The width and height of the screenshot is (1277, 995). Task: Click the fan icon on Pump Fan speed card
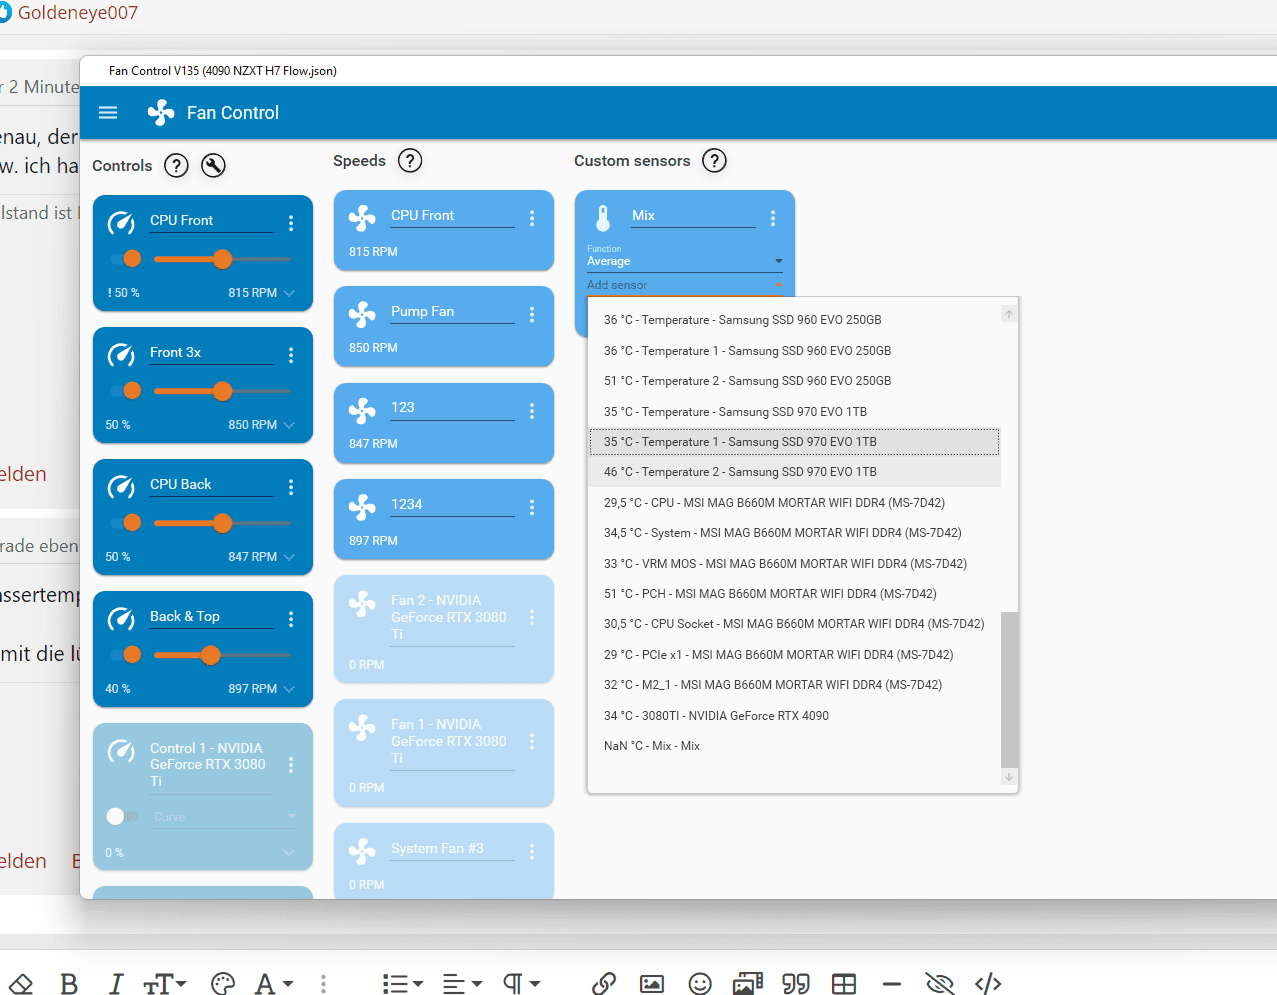(x=362, y=314)
